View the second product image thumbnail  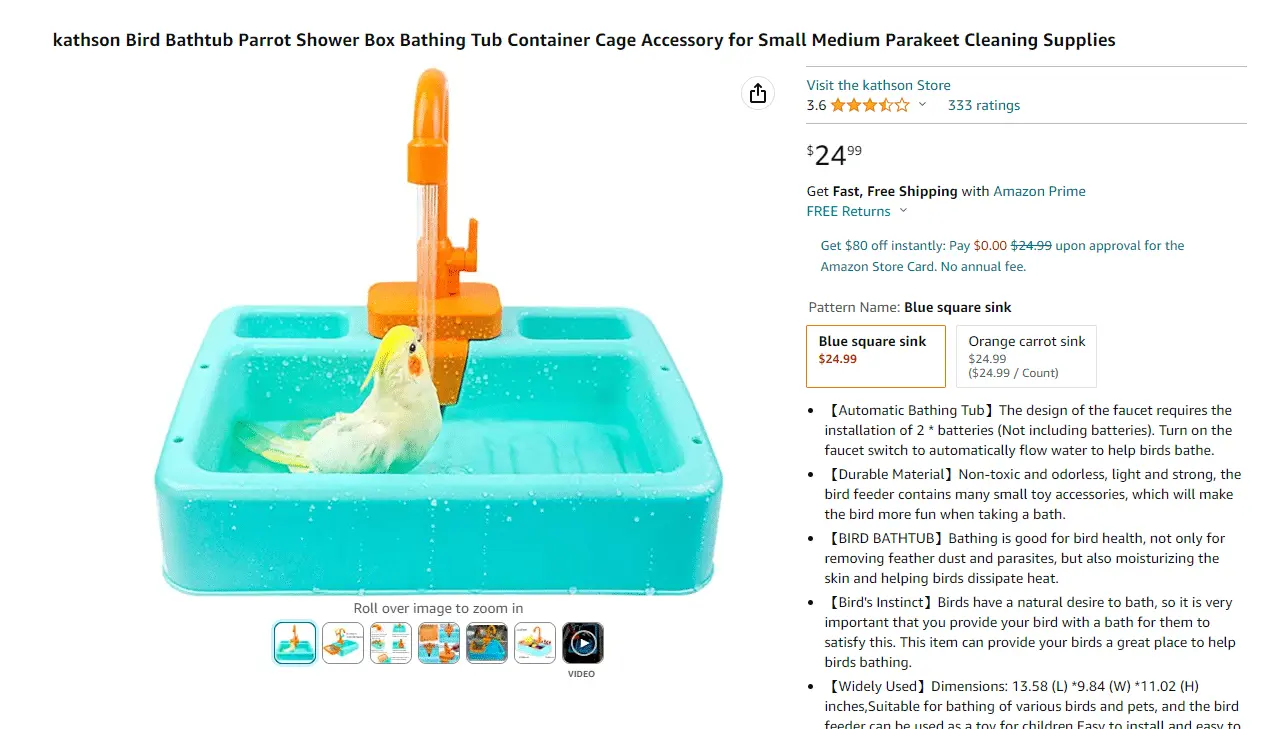click(x=343, y=643)
